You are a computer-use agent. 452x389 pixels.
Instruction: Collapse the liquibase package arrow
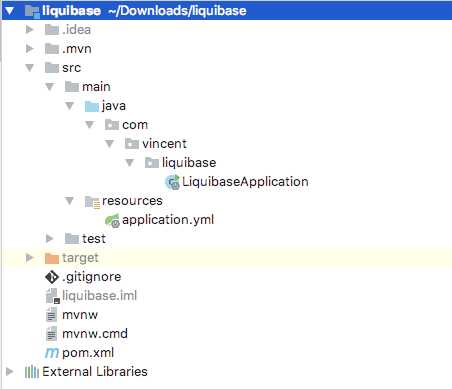130,163
